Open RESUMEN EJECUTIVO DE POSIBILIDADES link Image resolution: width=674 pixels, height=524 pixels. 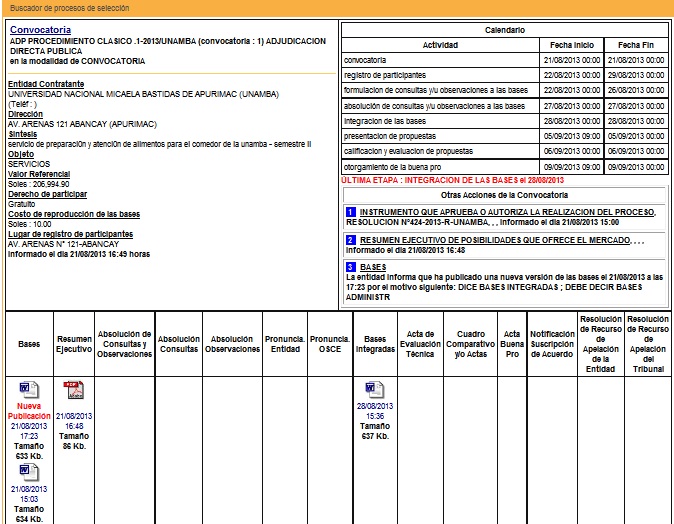click(x=495, y=240)
